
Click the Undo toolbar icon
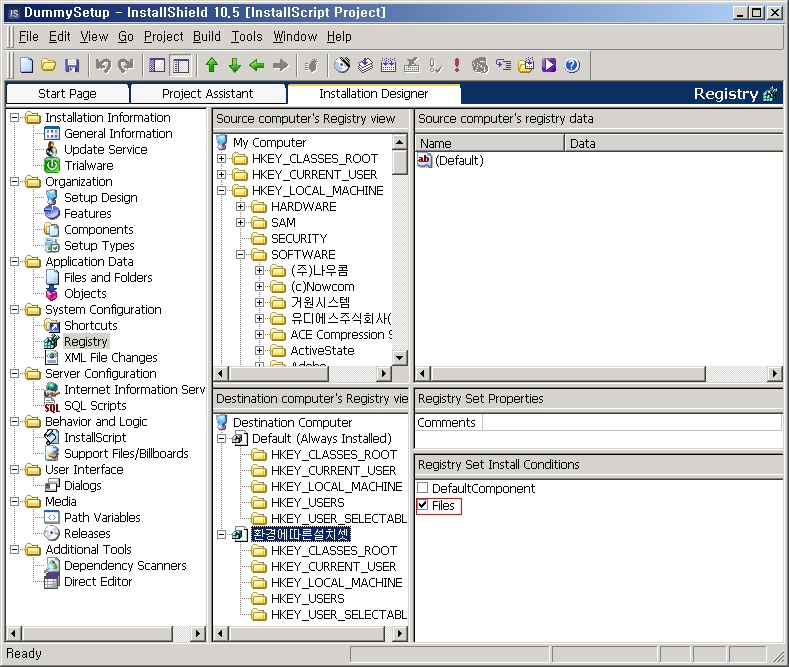[x=103, y=65]
